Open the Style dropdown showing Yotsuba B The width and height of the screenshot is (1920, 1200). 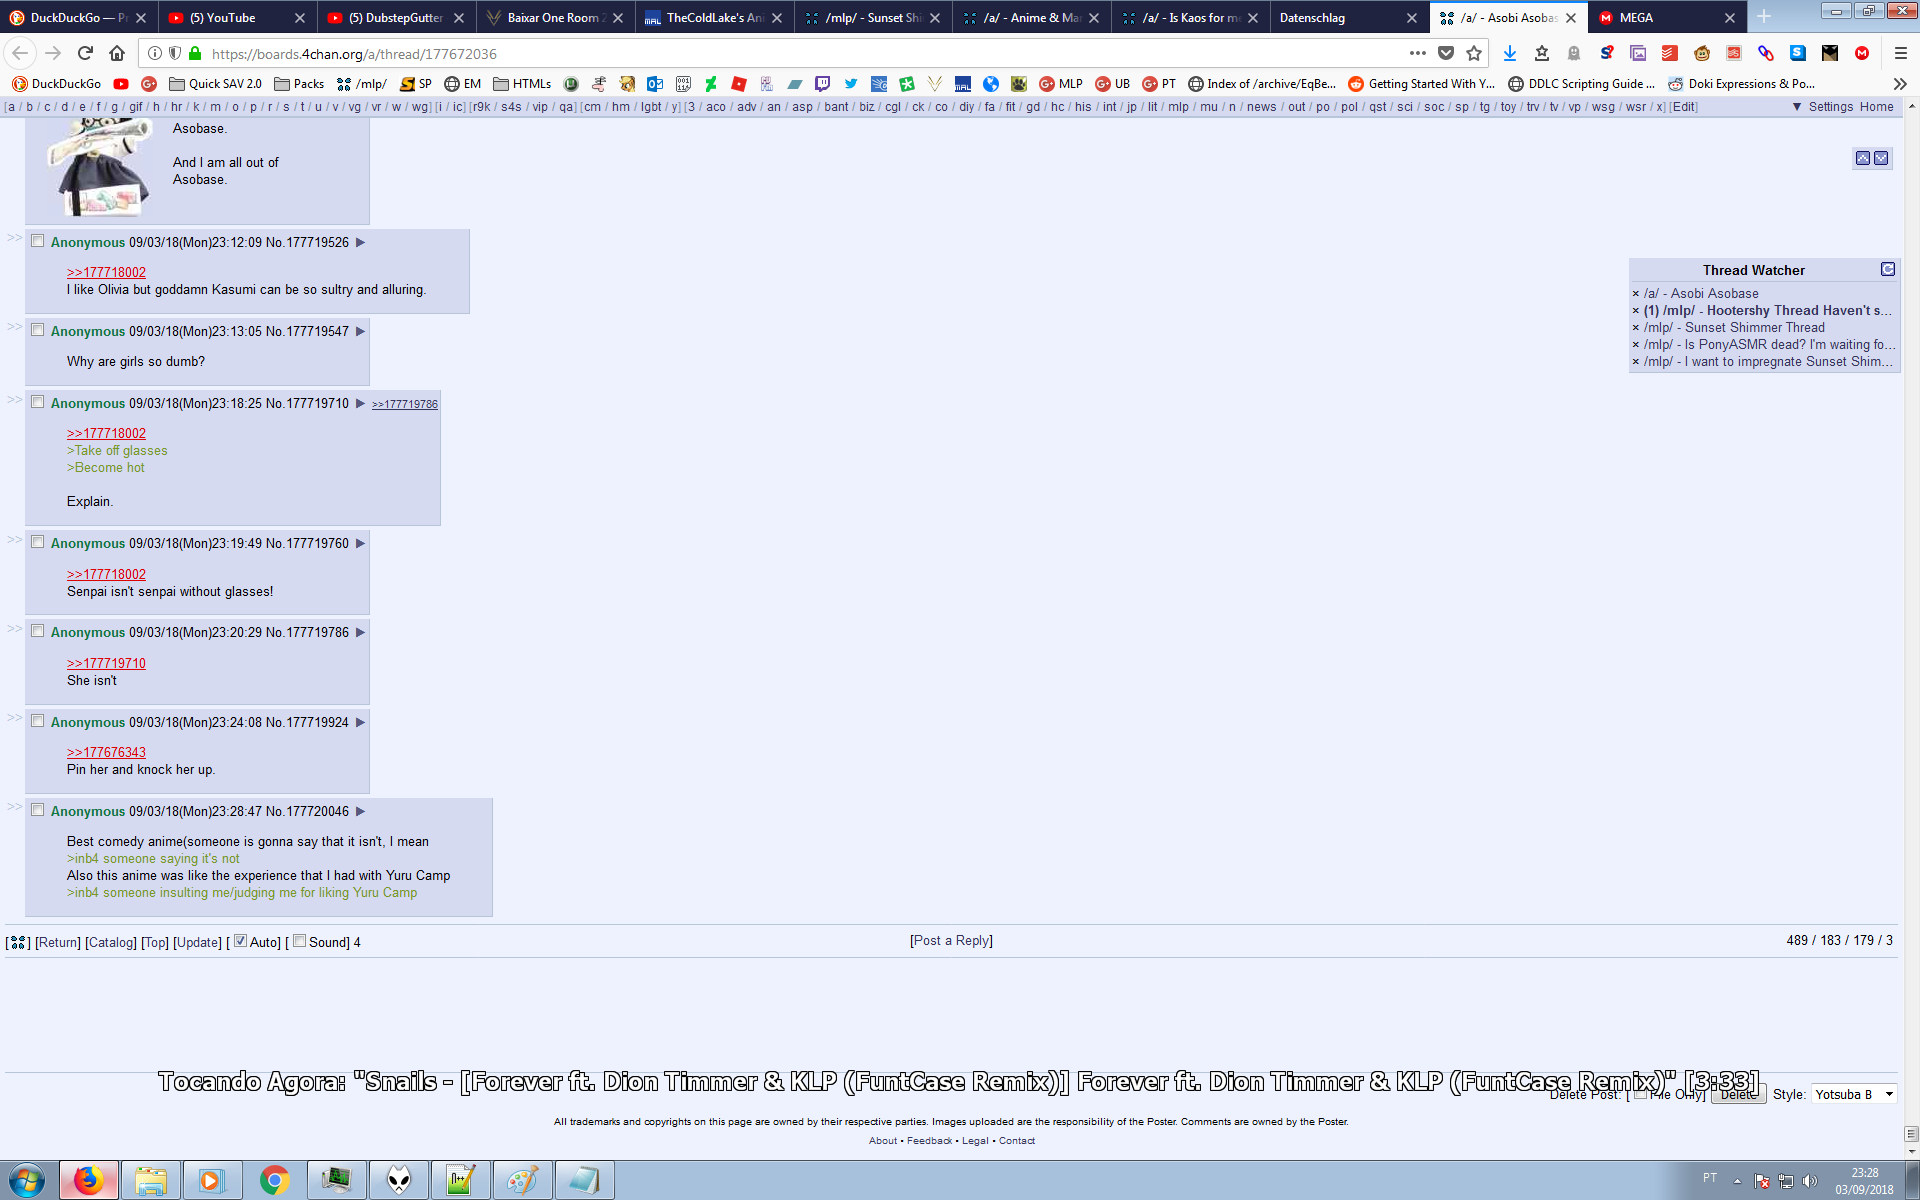coord(1854,1094)
